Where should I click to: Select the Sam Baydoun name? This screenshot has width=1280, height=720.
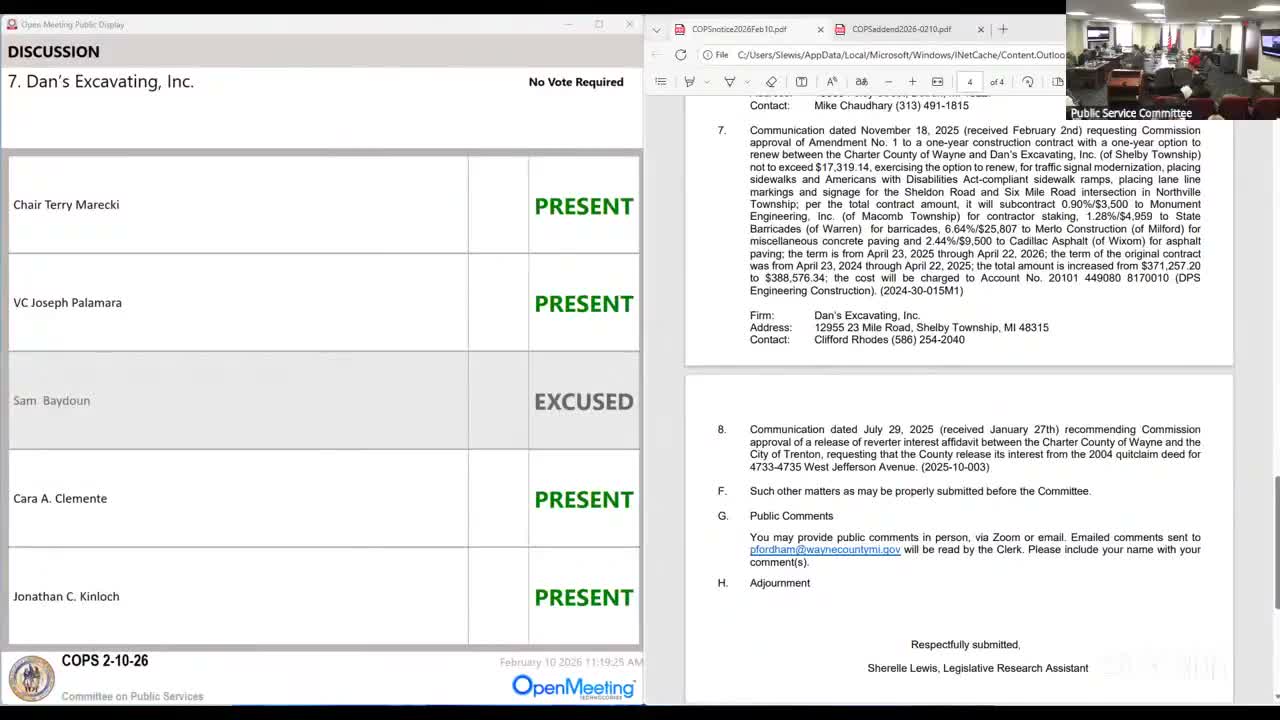(51, 401)
